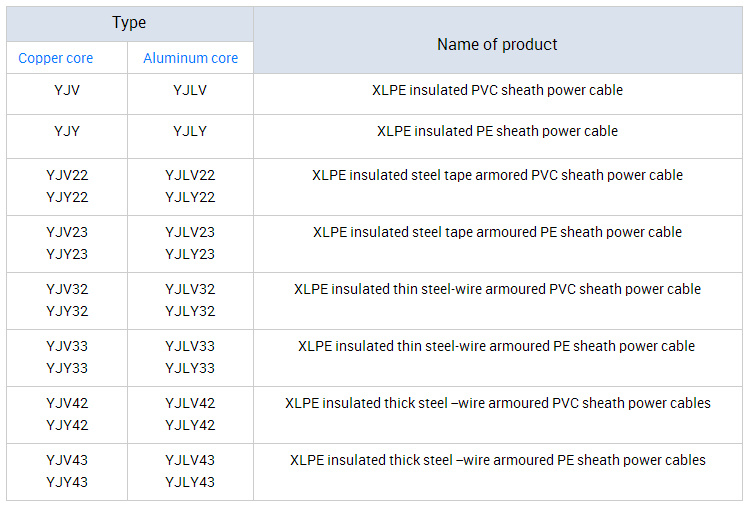Image resolution: width=754 pixels, height=509 pixels.
Task: Click the Name of product header
Action: coord(497,44)
